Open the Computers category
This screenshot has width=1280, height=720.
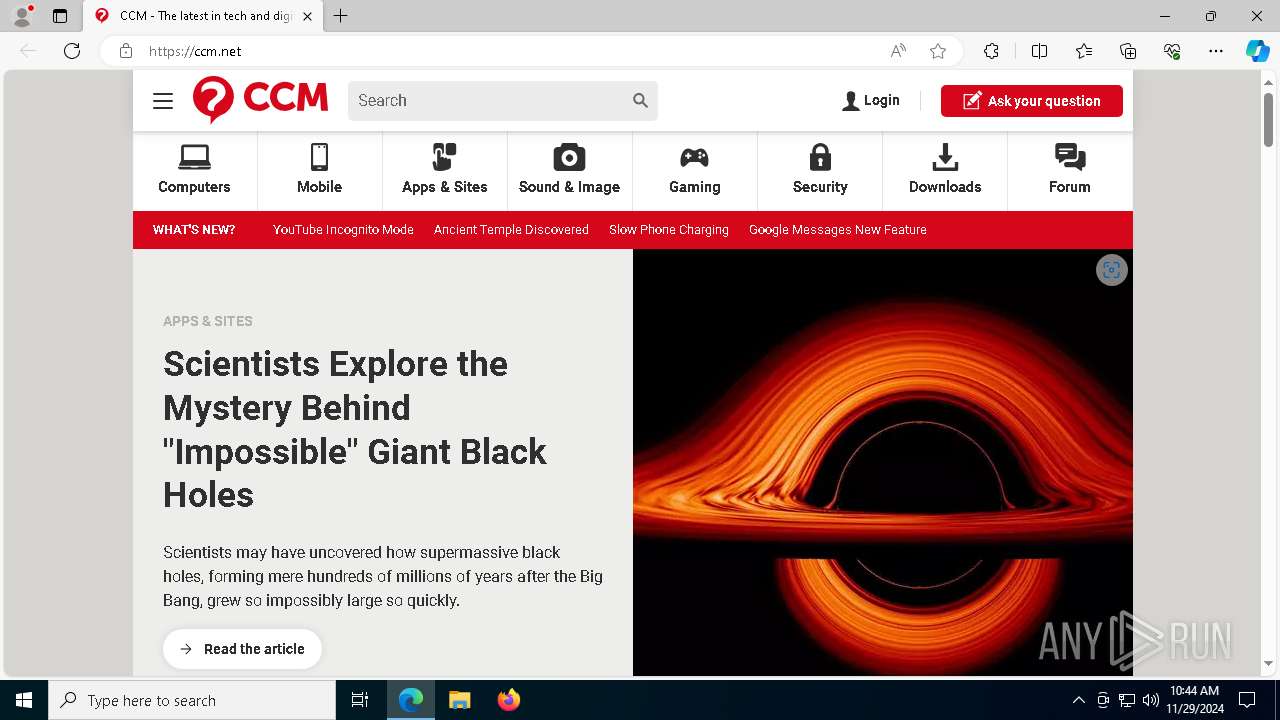(x=195, y=171)
